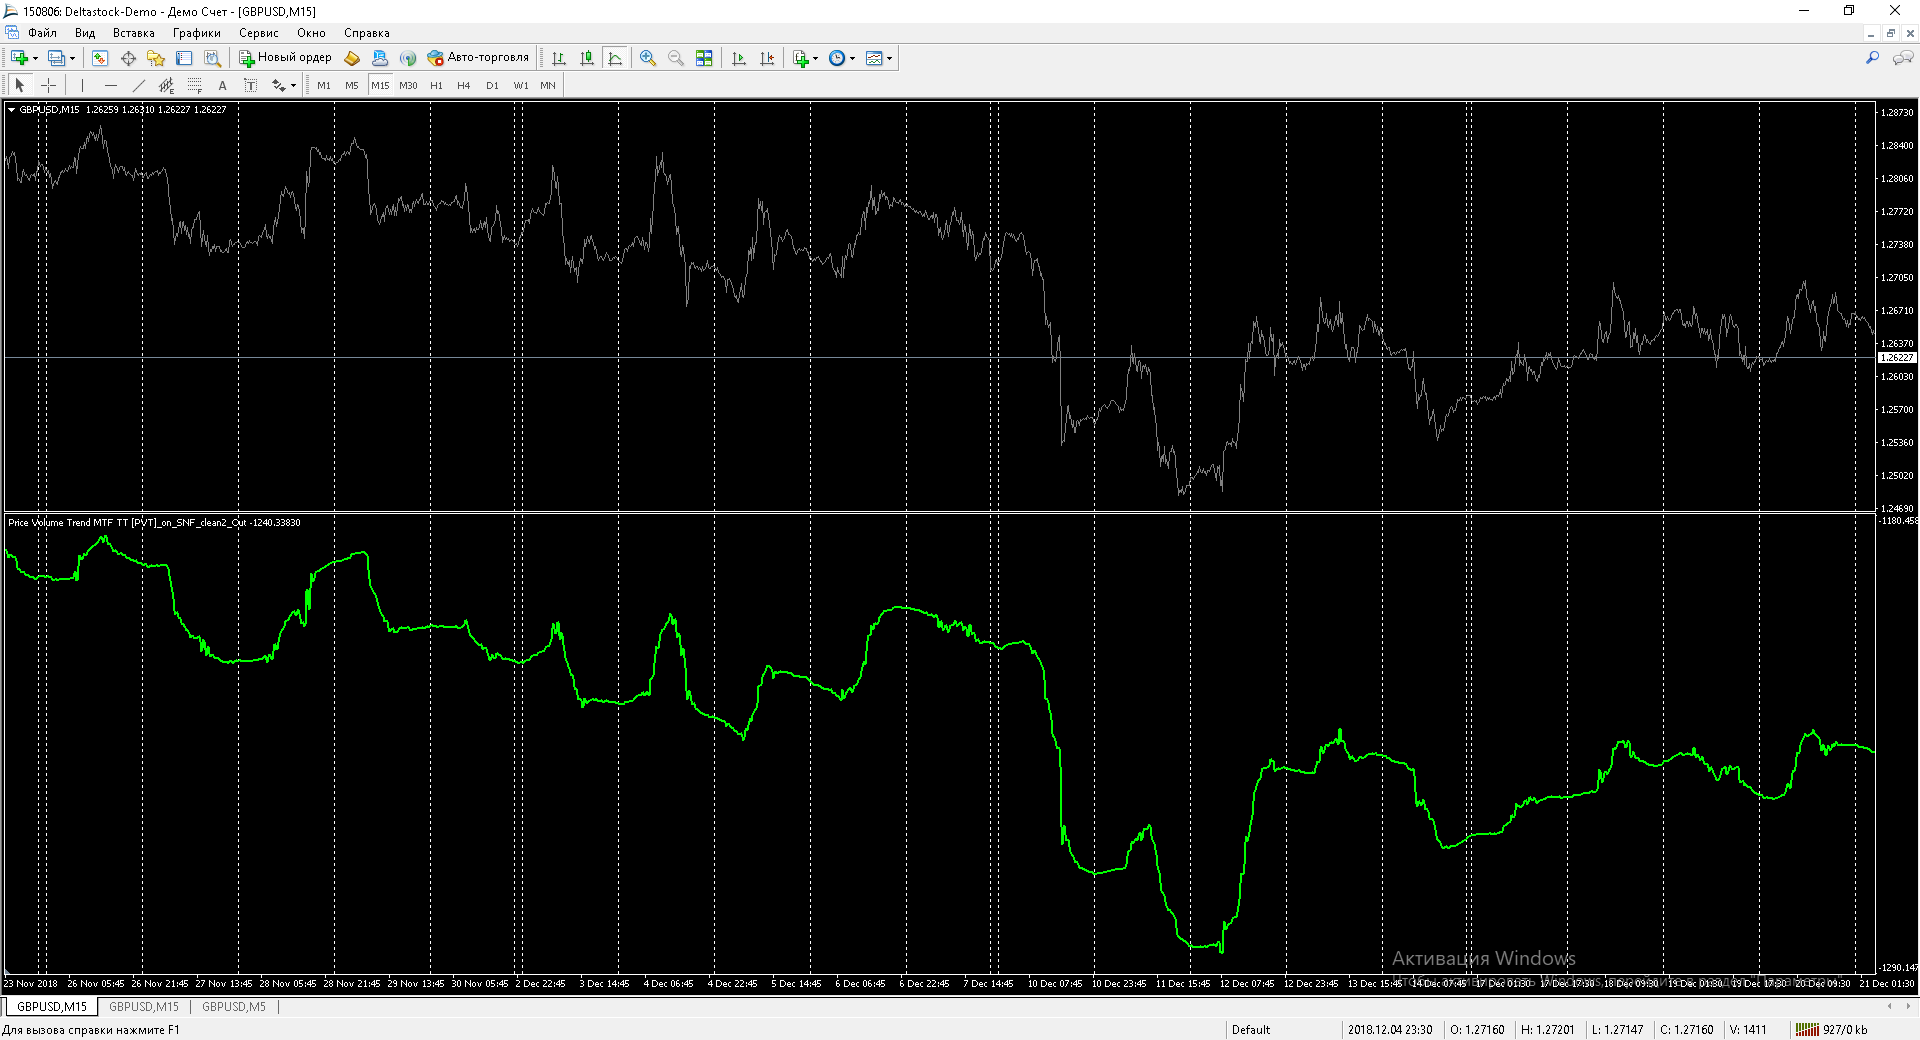The width and height of the screenshot is (1920, 1040).
Task: Click the Profiles icon
Action: click(x=56, y=58)
